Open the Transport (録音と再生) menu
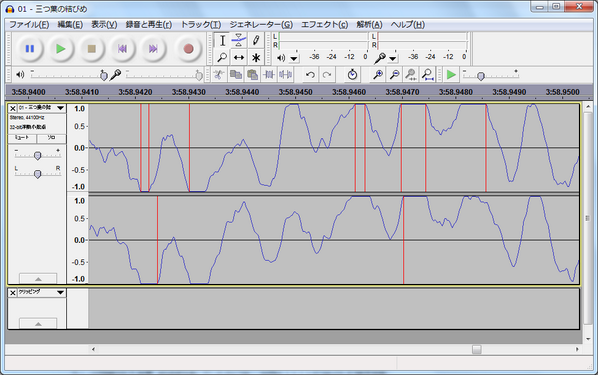The height and width of the screenshot is (375, 598). [149, 25]
